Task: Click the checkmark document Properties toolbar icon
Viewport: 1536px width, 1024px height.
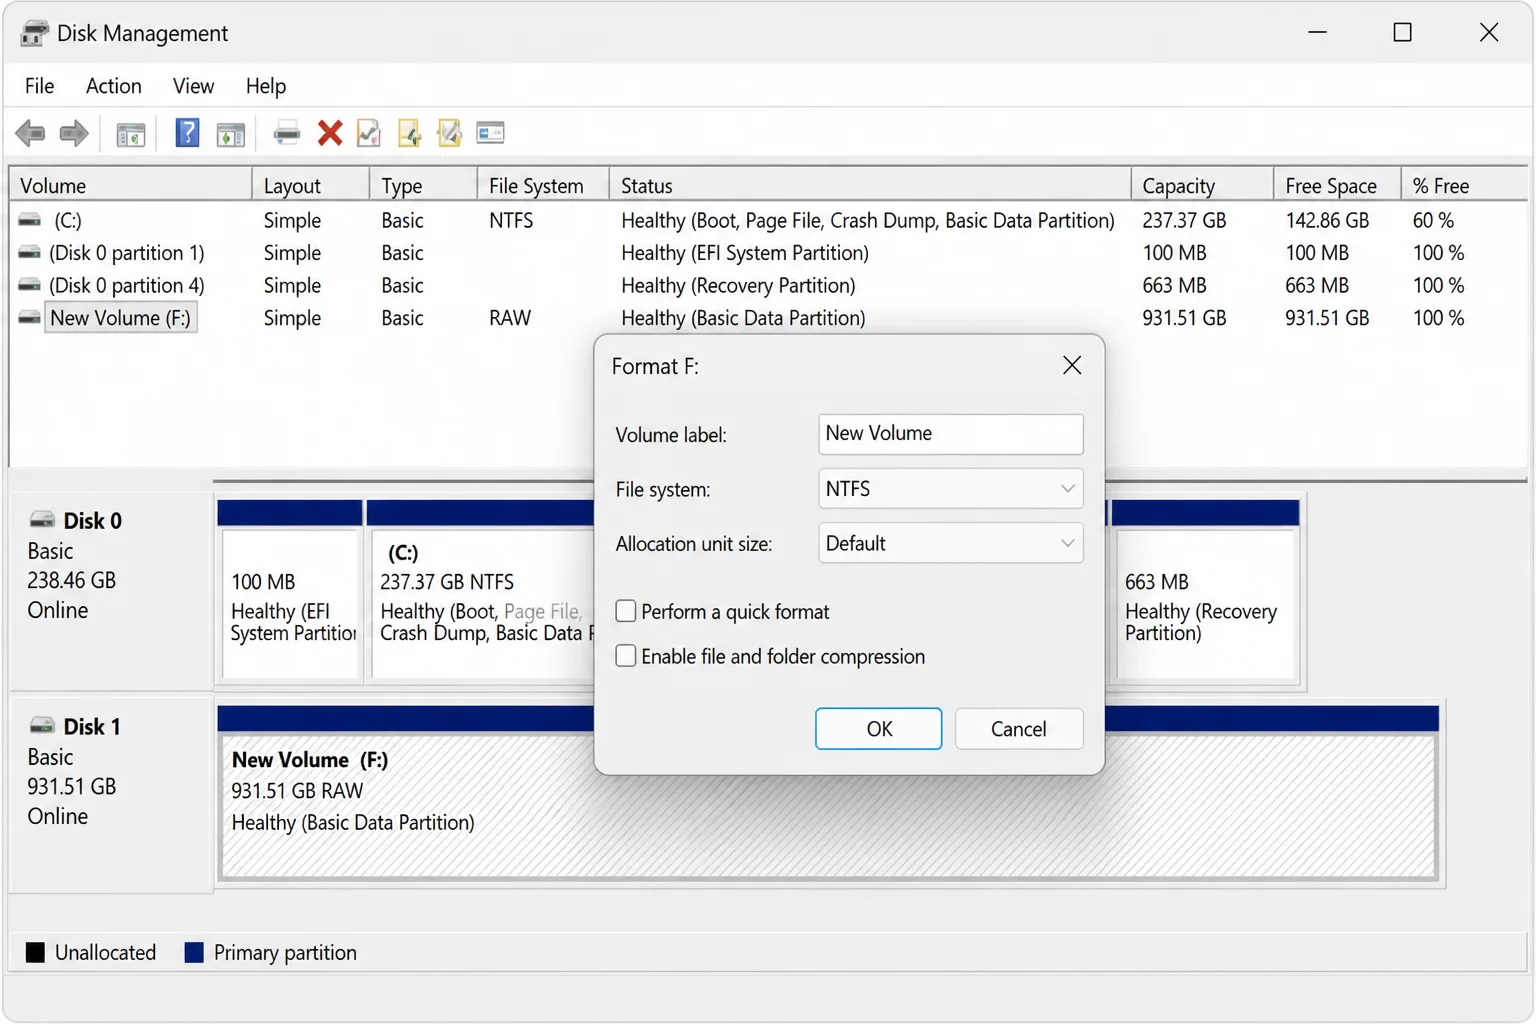Action: (369, 133)
